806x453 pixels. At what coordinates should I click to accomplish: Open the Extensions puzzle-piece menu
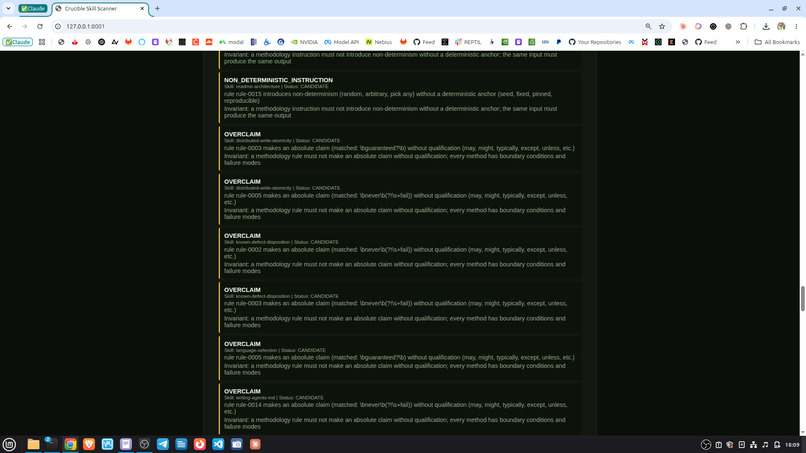(x=743, y=26)
